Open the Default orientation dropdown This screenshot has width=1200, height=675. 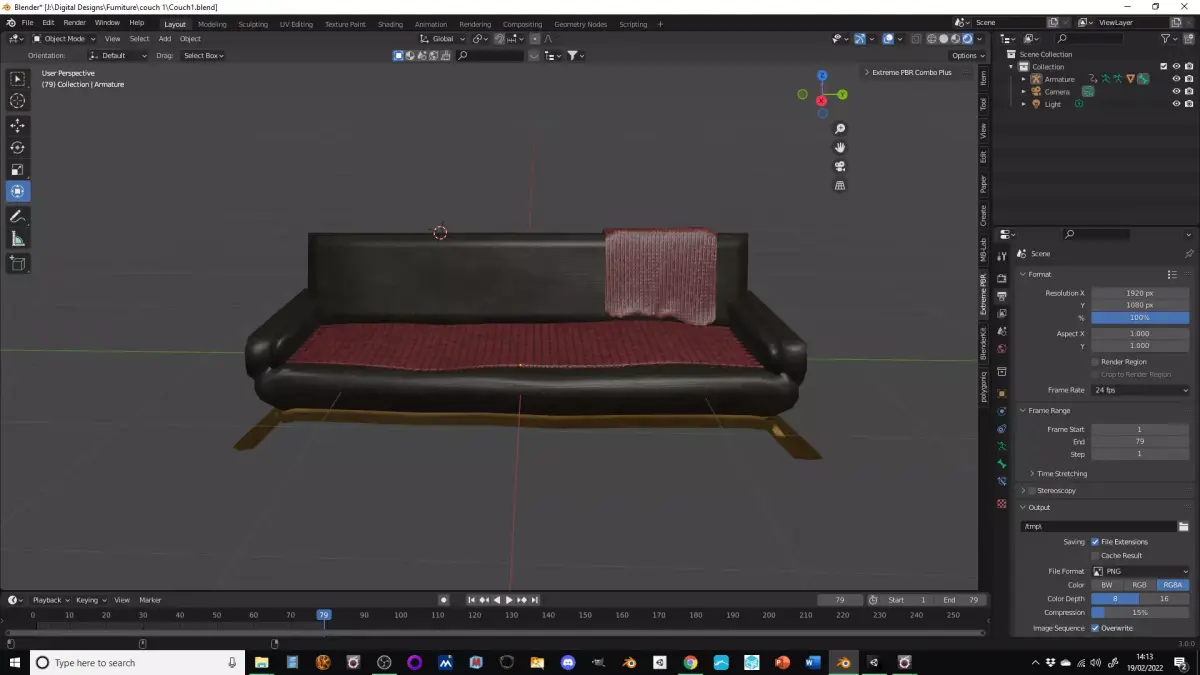(x=117, y=55)
